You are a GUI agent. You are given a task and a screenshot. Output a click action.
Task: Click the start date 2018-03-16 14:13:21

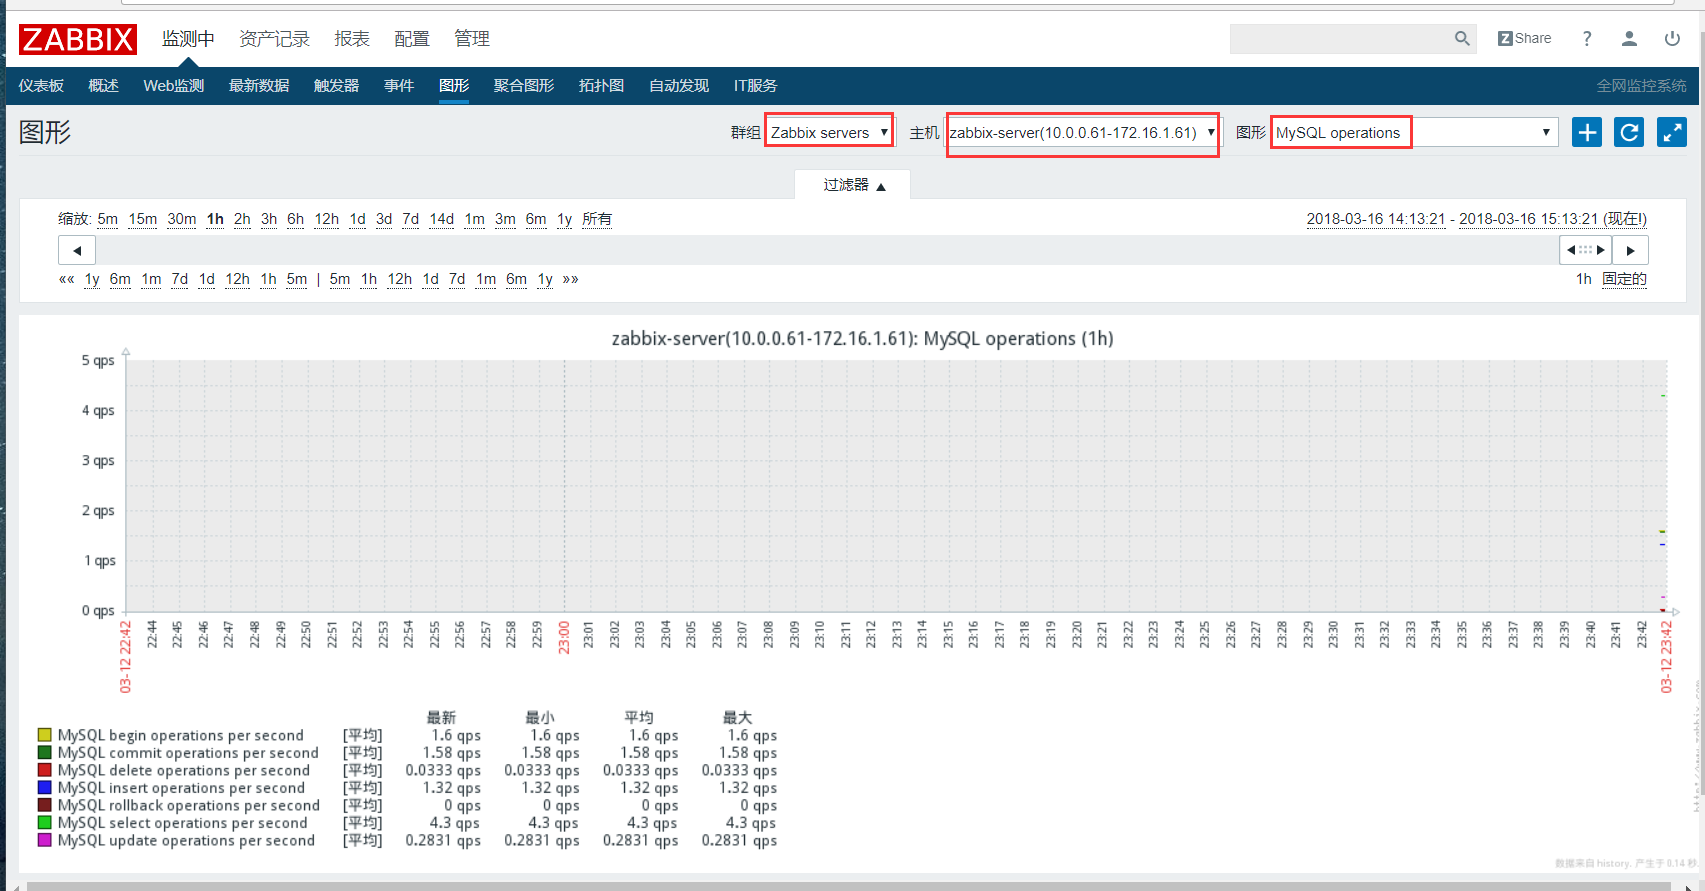[x=1376, y=219]
